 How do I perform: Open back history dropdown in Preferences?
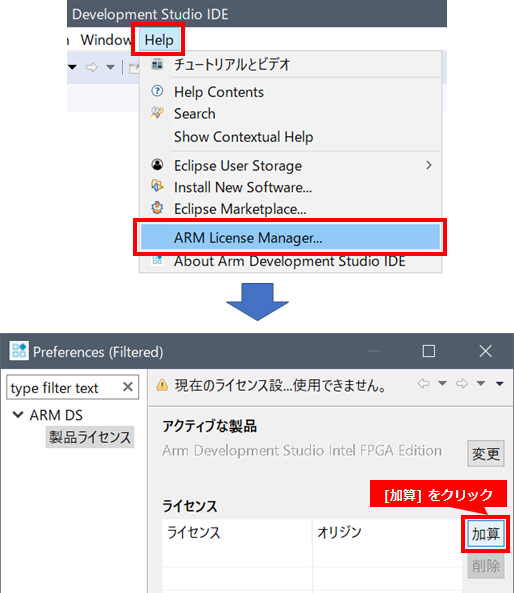tap(442, 384)
